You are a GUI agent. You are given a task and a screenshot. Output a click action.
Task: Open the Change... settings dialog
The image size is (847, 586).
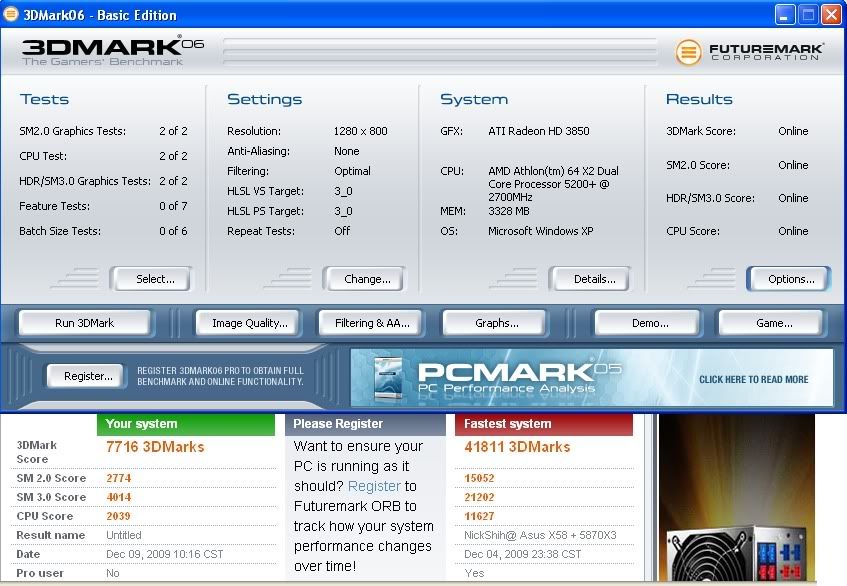tap(364, 279)
